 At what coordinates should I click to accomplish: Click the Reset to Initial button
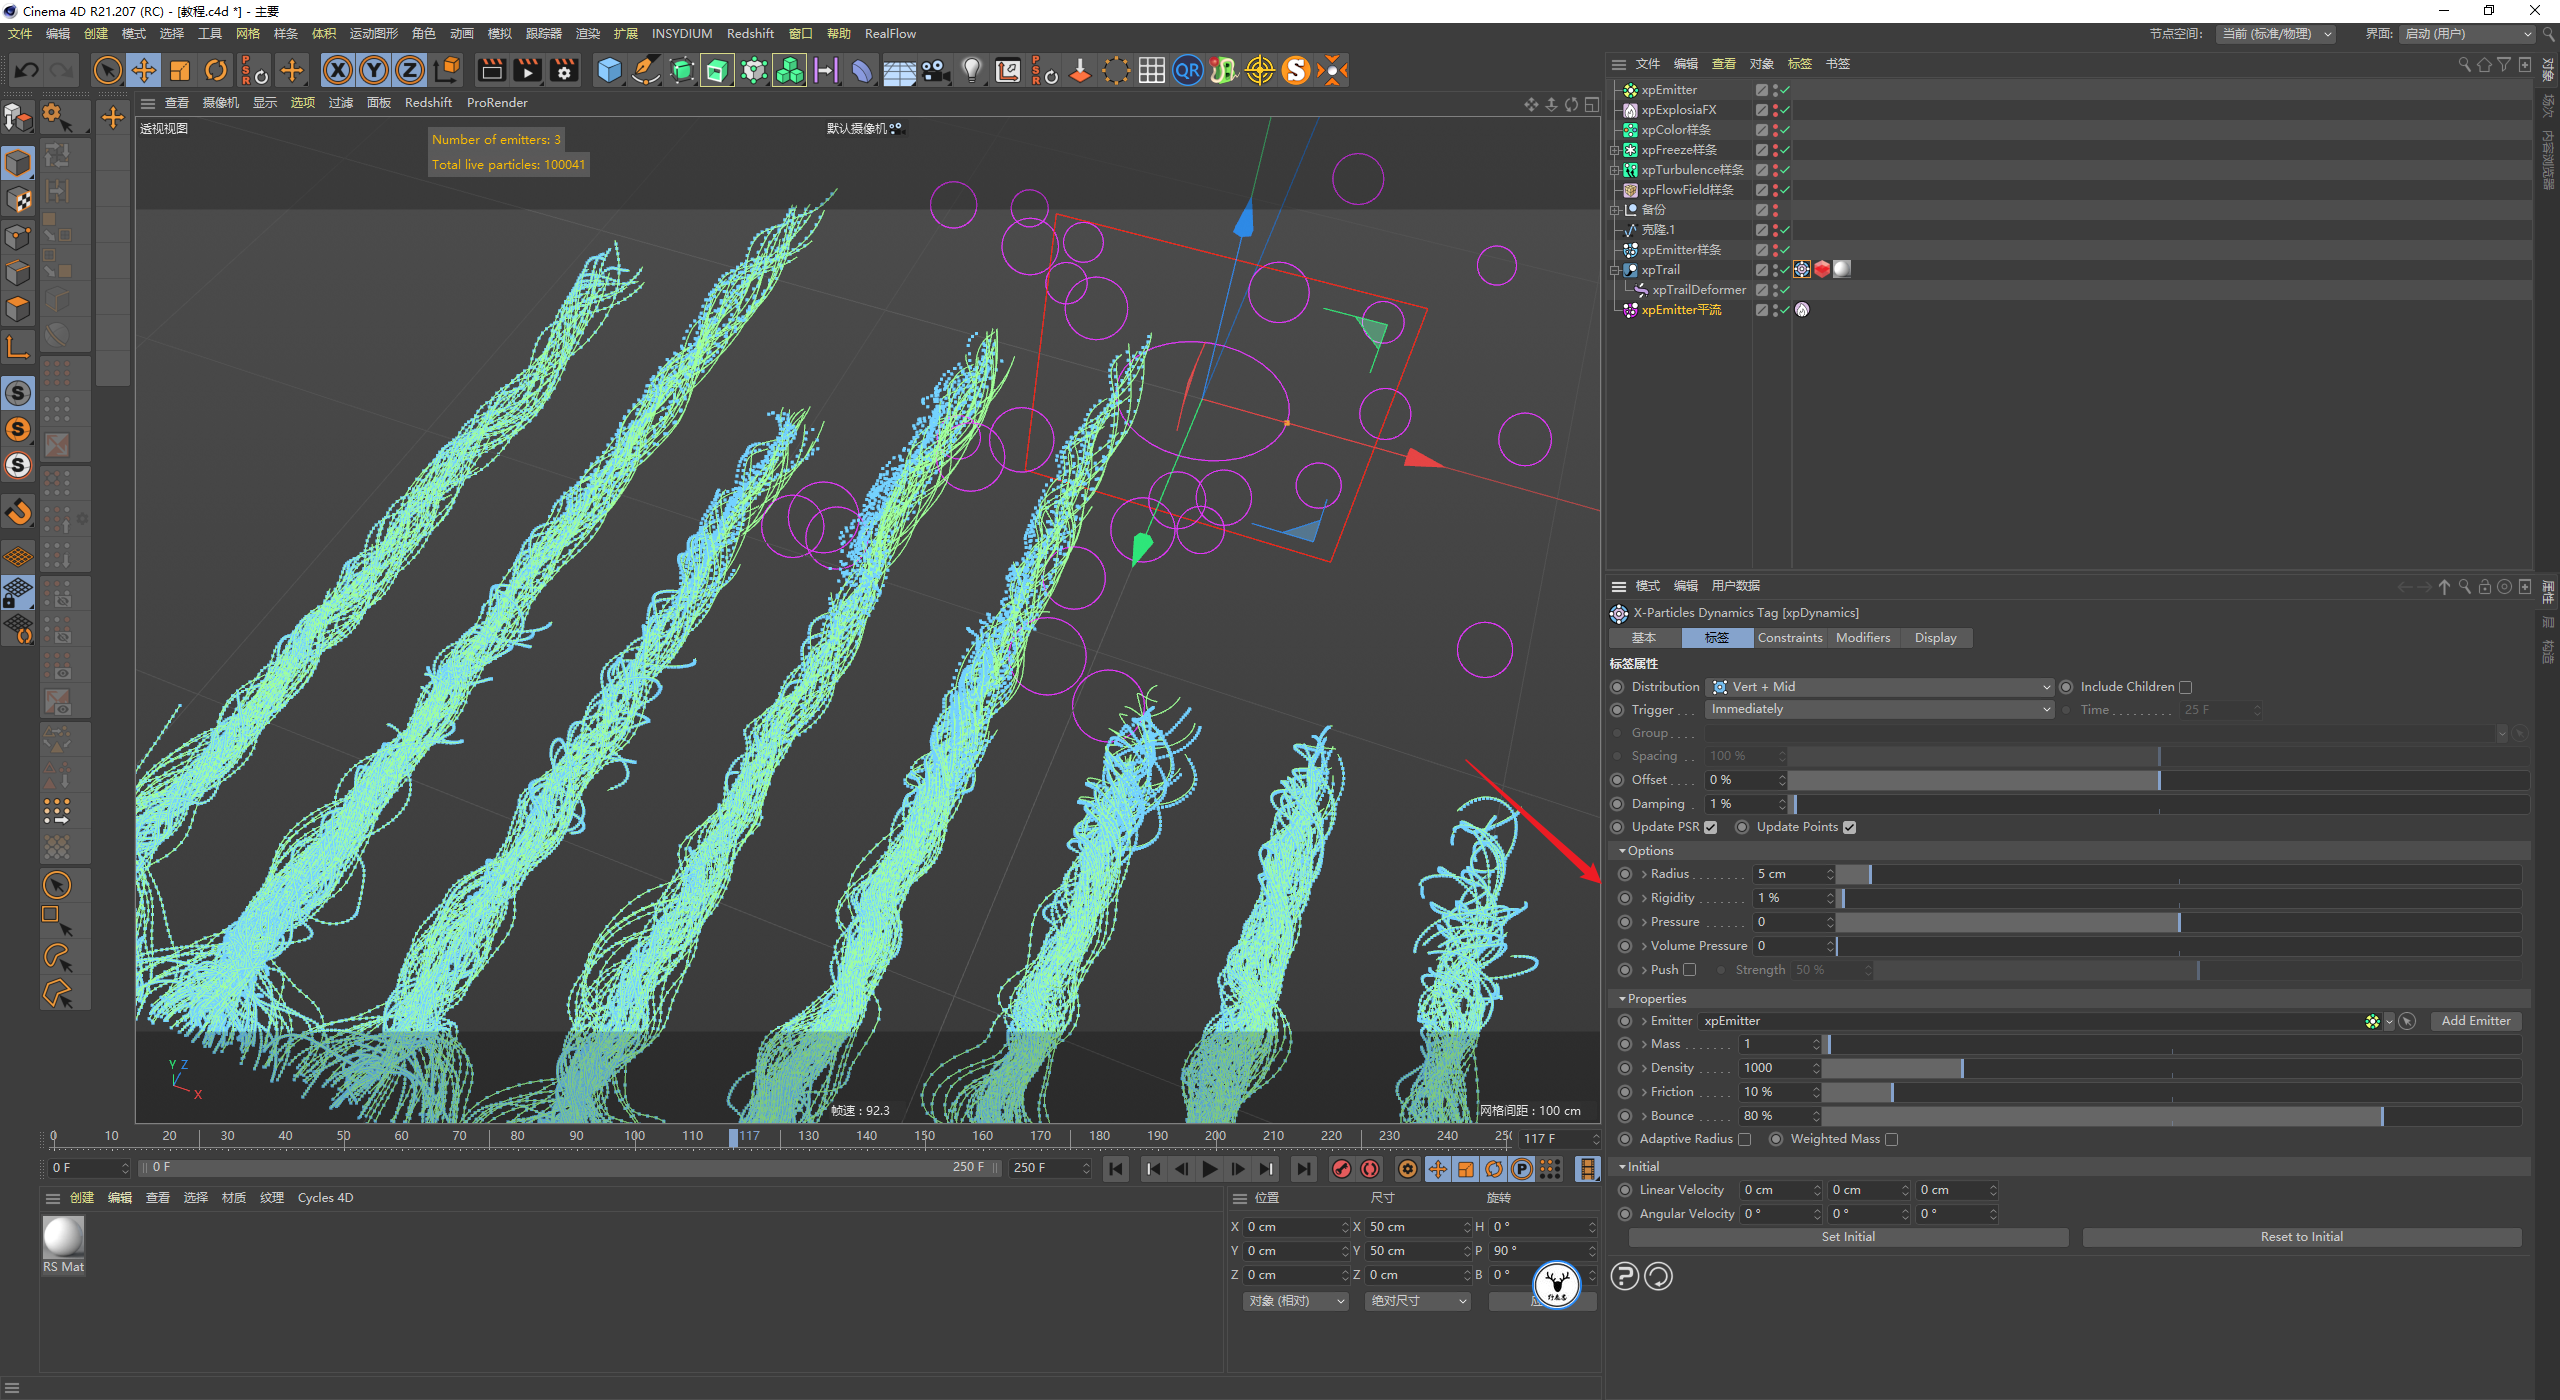tap(2301, 1237)
